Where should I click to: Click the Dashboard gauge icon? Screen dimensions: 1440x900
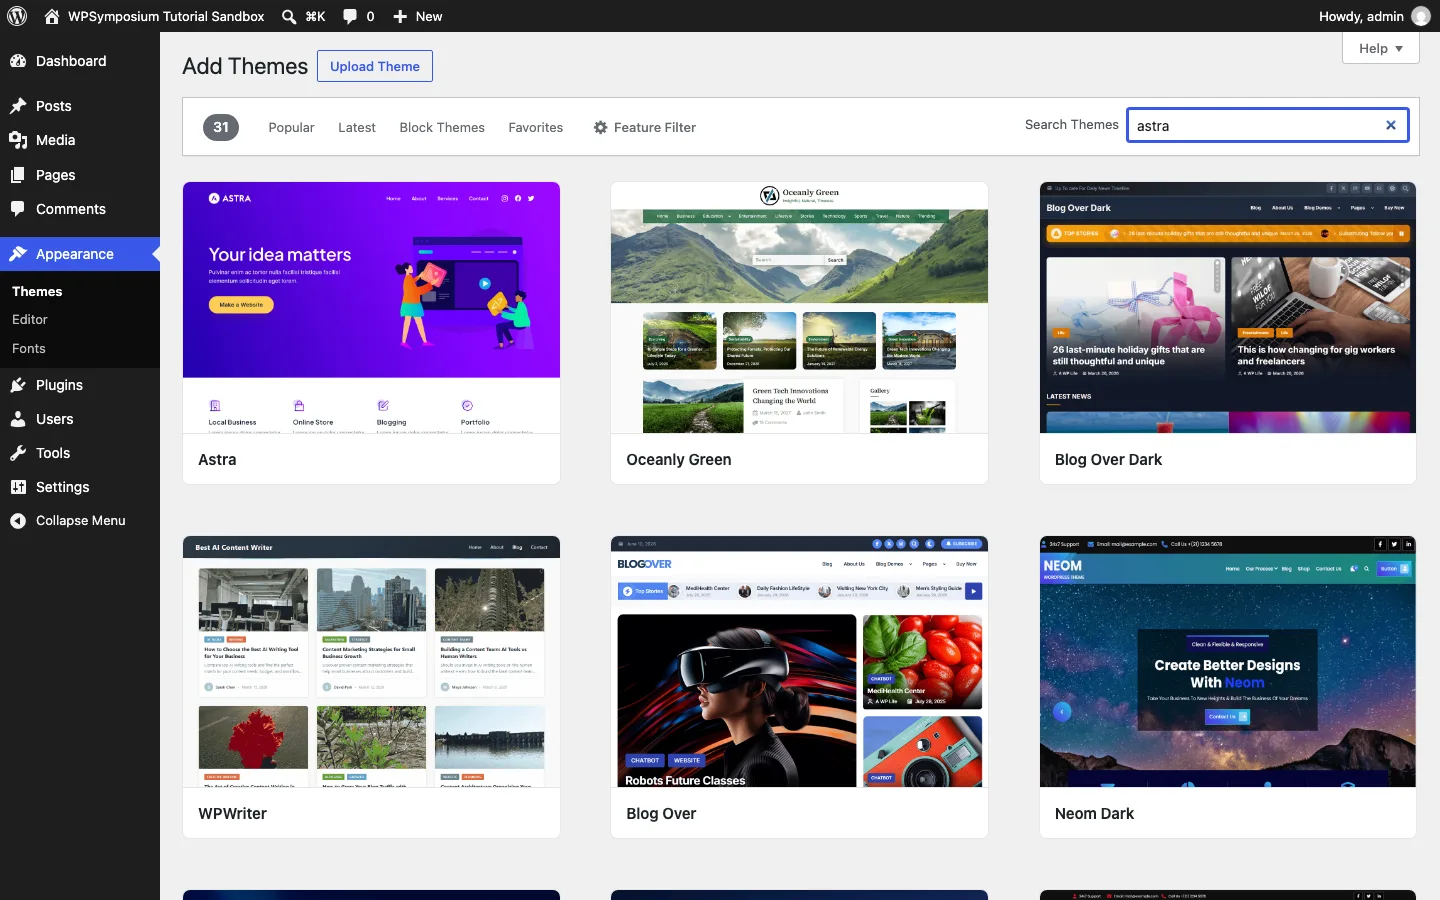click(18, 61)
